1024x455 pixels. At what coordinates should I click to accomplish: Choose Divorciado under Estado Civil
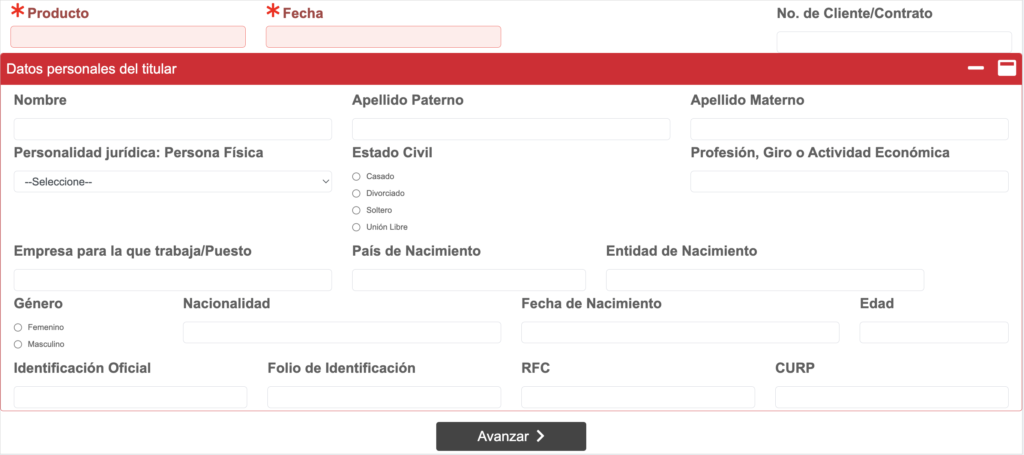coord(357,193)
